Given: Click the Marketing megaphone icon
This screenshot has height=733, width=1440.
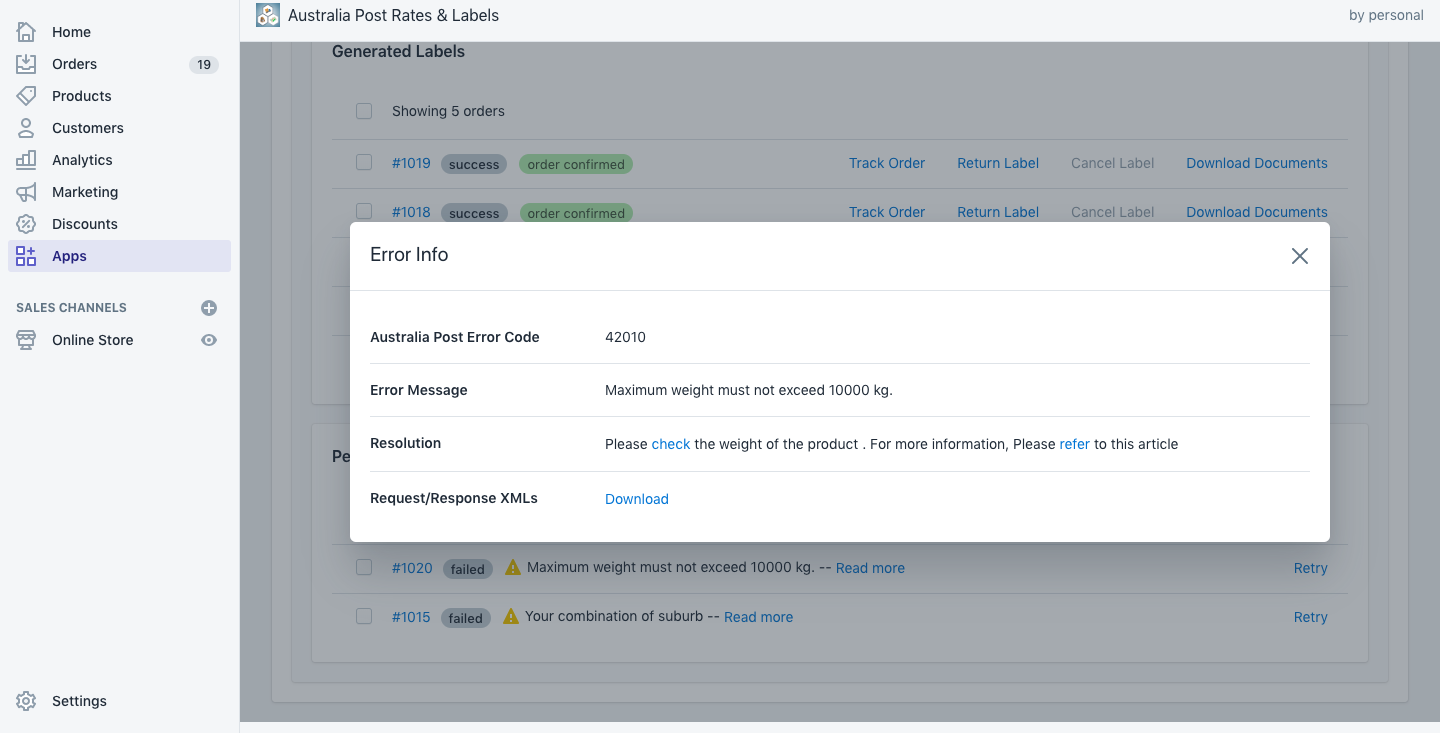Looking at the screenshot, I should pyautogui.click(x=26, y=192).
